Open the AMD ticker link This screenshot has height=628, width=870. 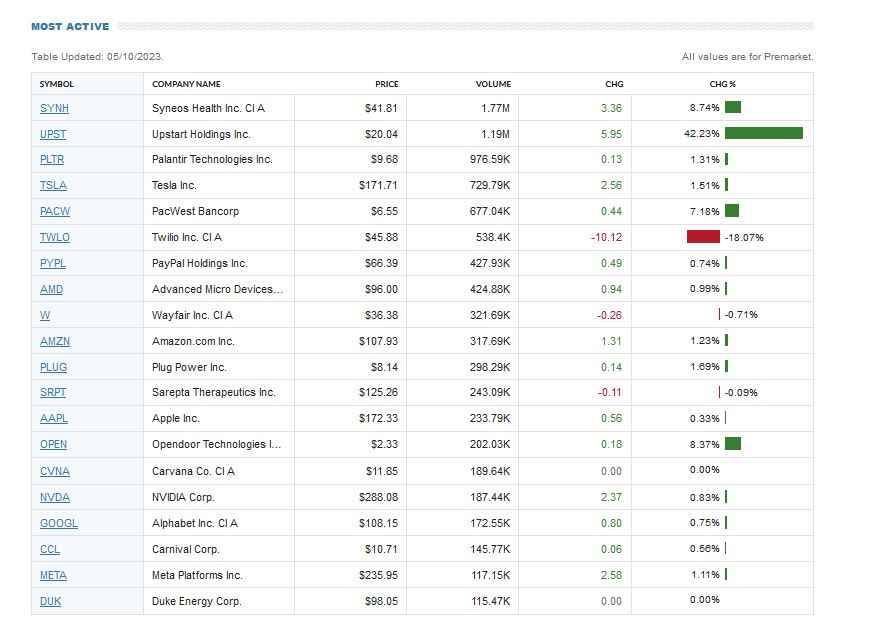point(51,290)
